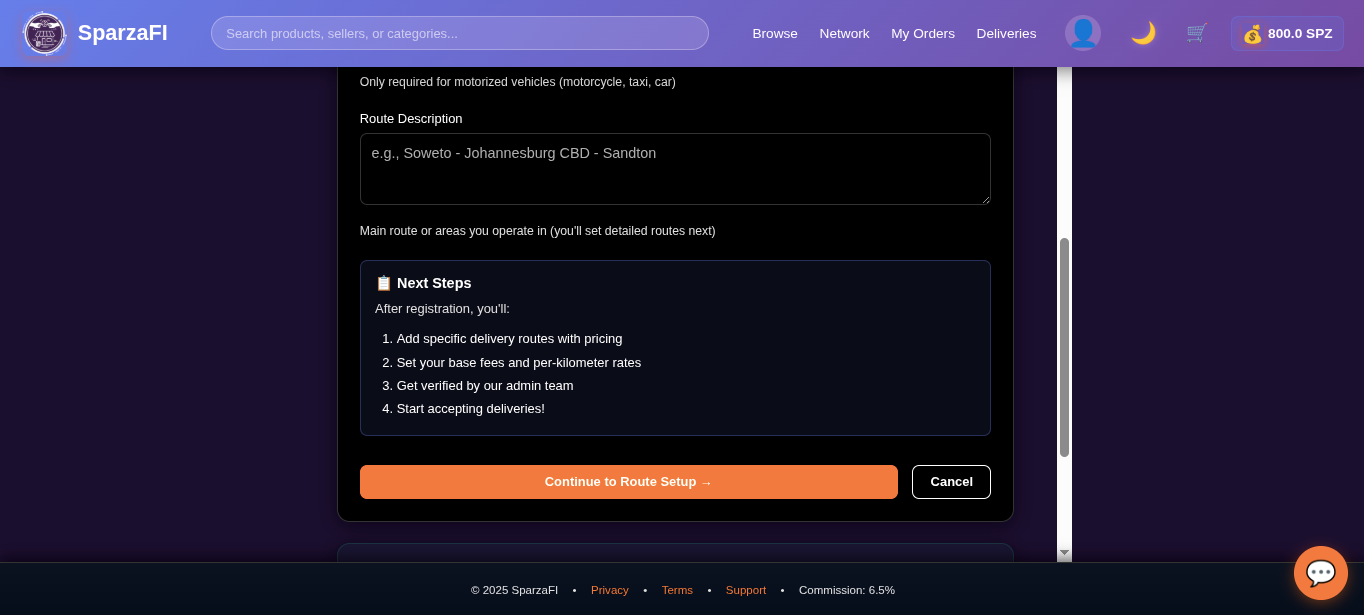Open the shopping cart icon

[1196, 33]
